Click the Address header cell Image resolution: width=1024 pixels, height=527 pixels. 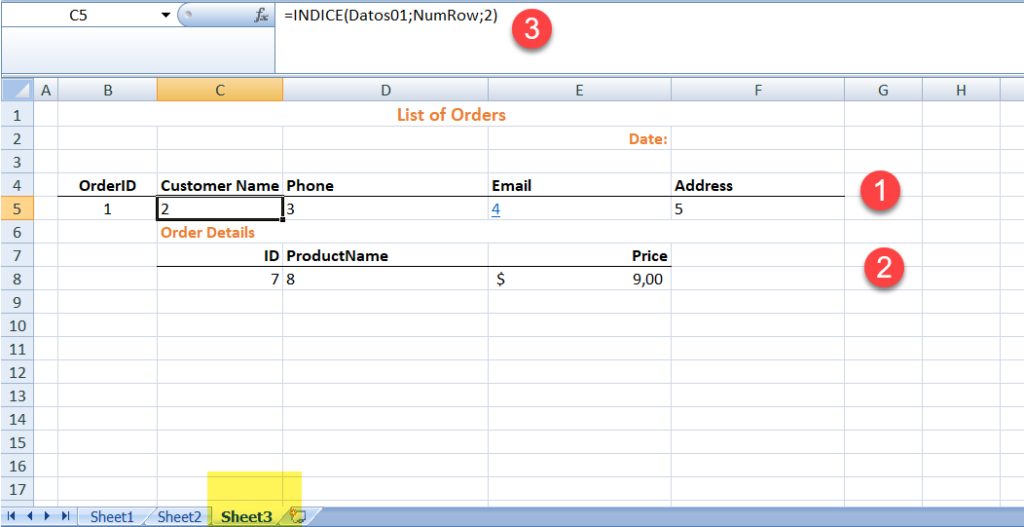coord(758,185)
